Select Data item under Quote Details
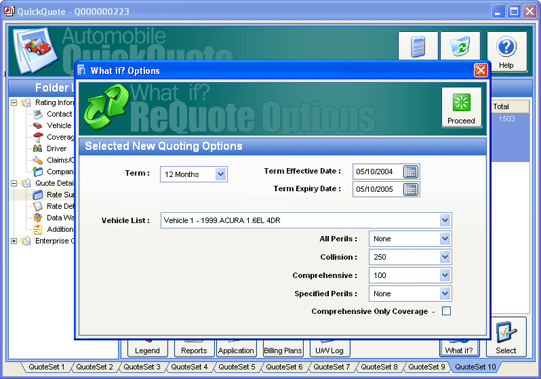Image resolution: width=541 pixels, height=379 pixels. [60, 218]
